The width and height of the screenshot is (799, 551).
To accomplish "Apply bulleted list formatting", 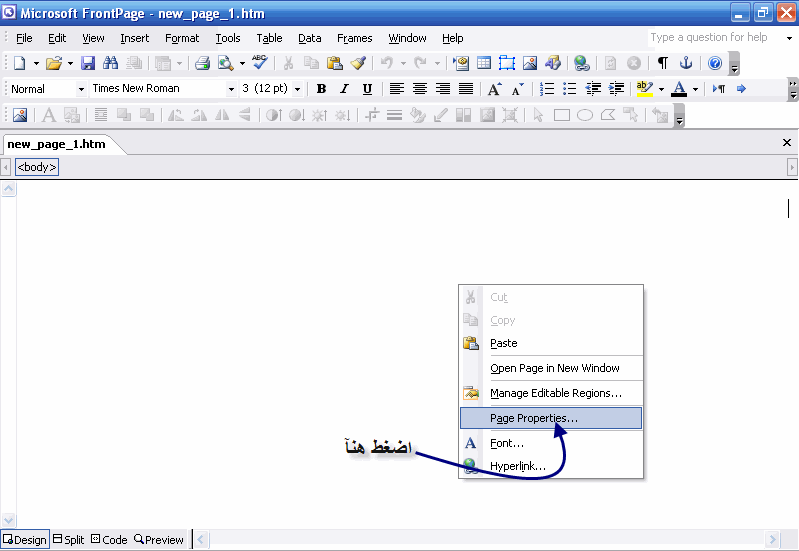I will (x=570, y=89).
